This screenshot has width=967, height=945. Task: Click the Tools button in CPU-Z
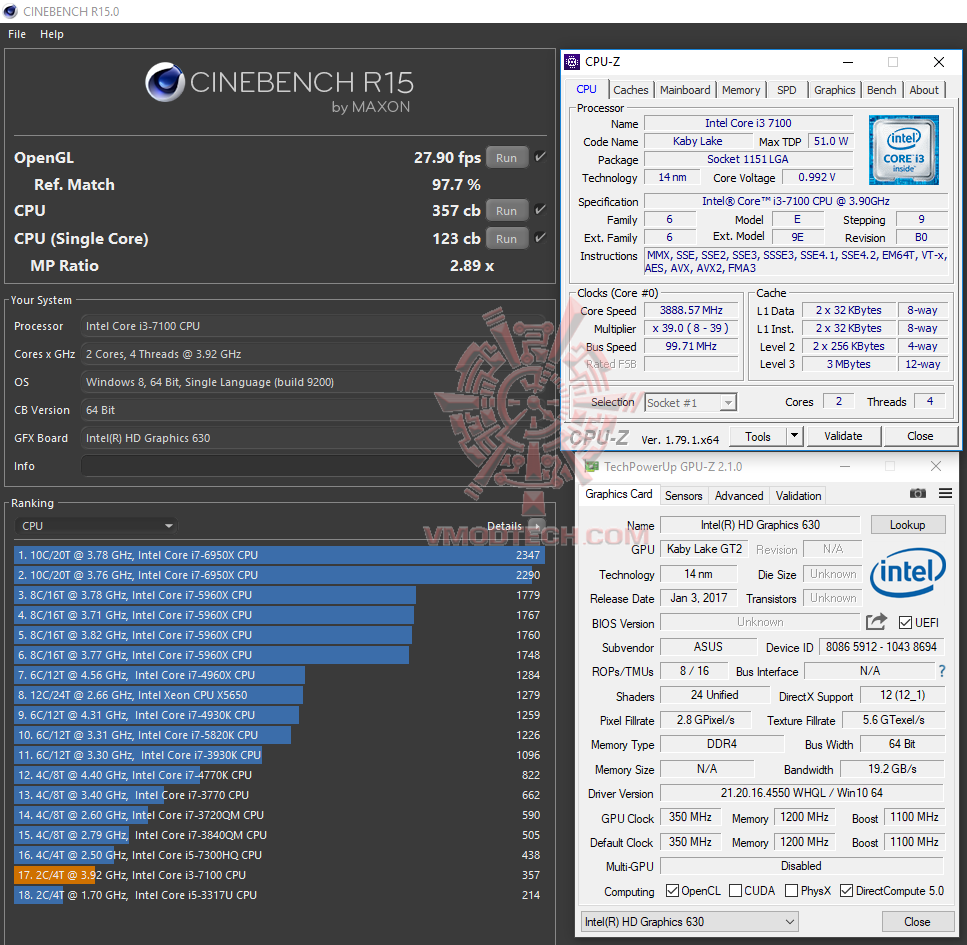coord(758,436)
